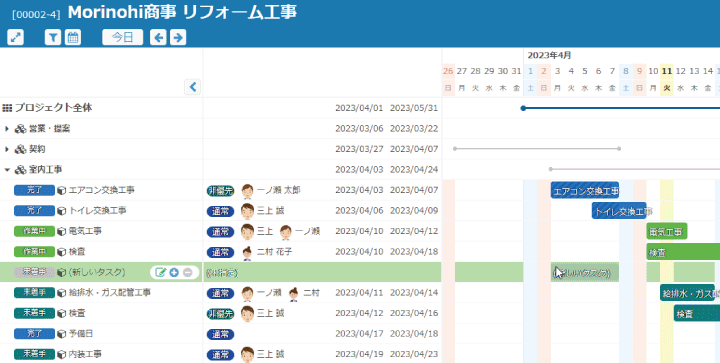This screenshot has height=363, width=720.
Task: Select the トイレ交換工事 Gantt bar
Action: click(619, 211)
